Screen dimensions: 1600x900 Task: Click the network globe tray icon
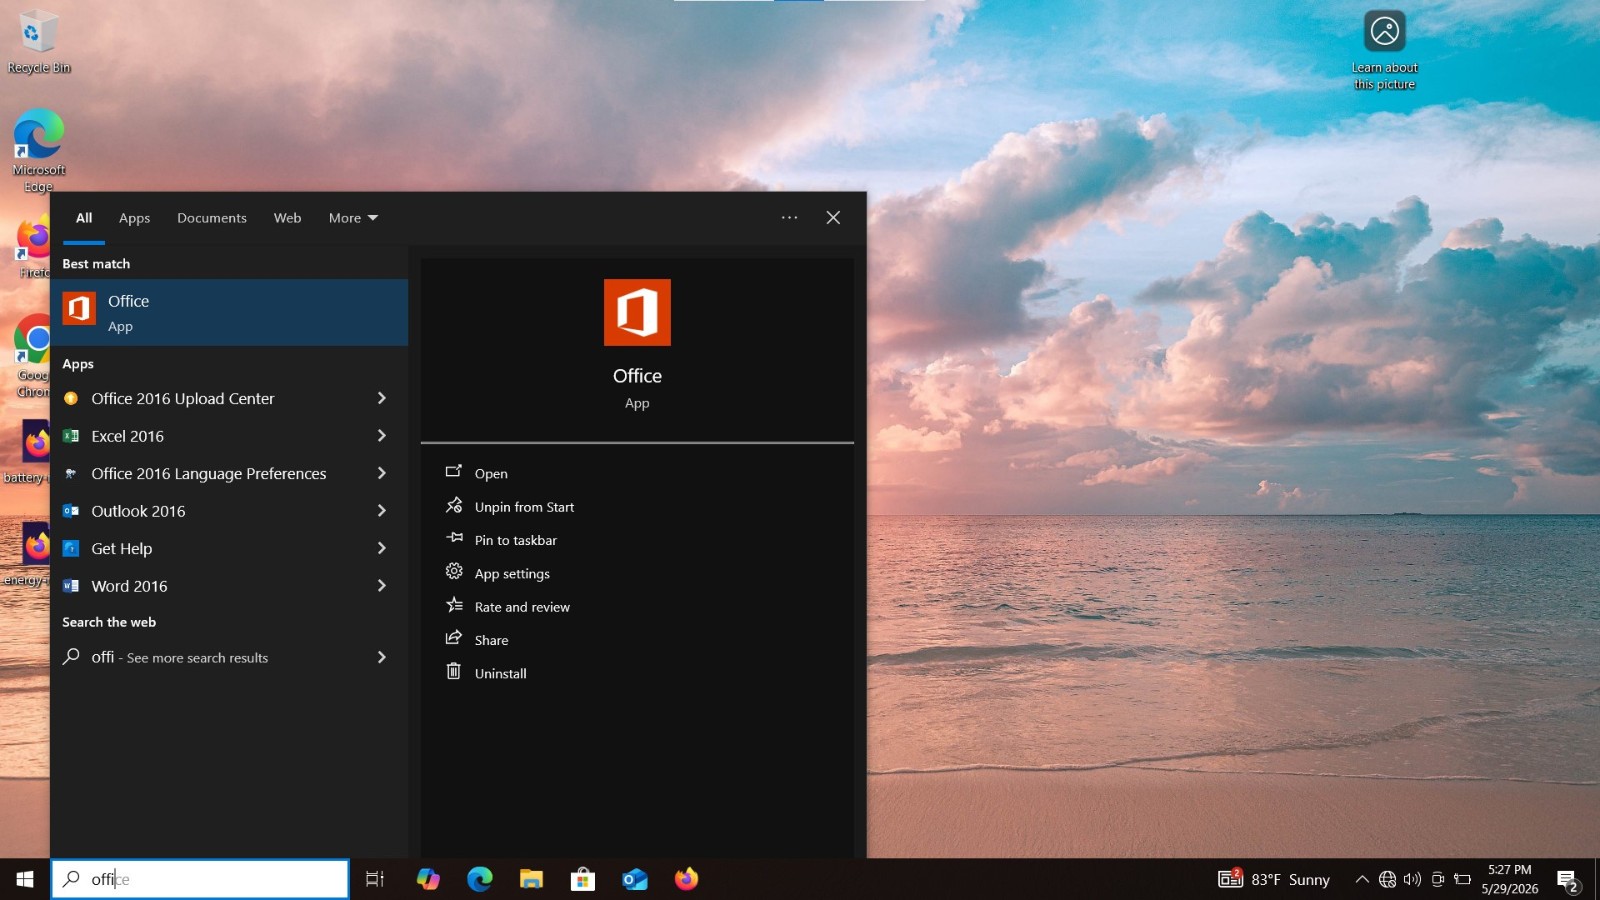click(x=1387, y=879)
